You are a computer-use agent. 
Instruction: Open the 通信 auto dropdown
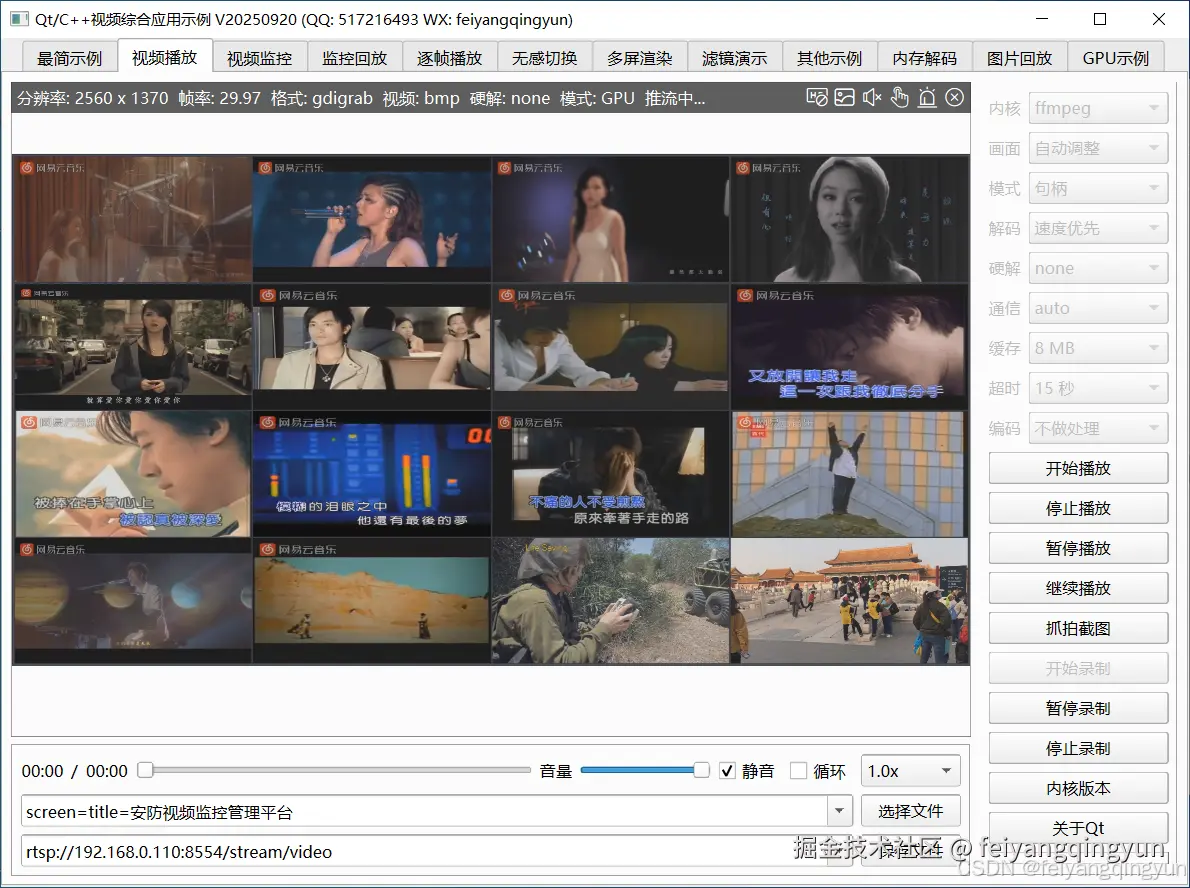tap(1098, 308)
